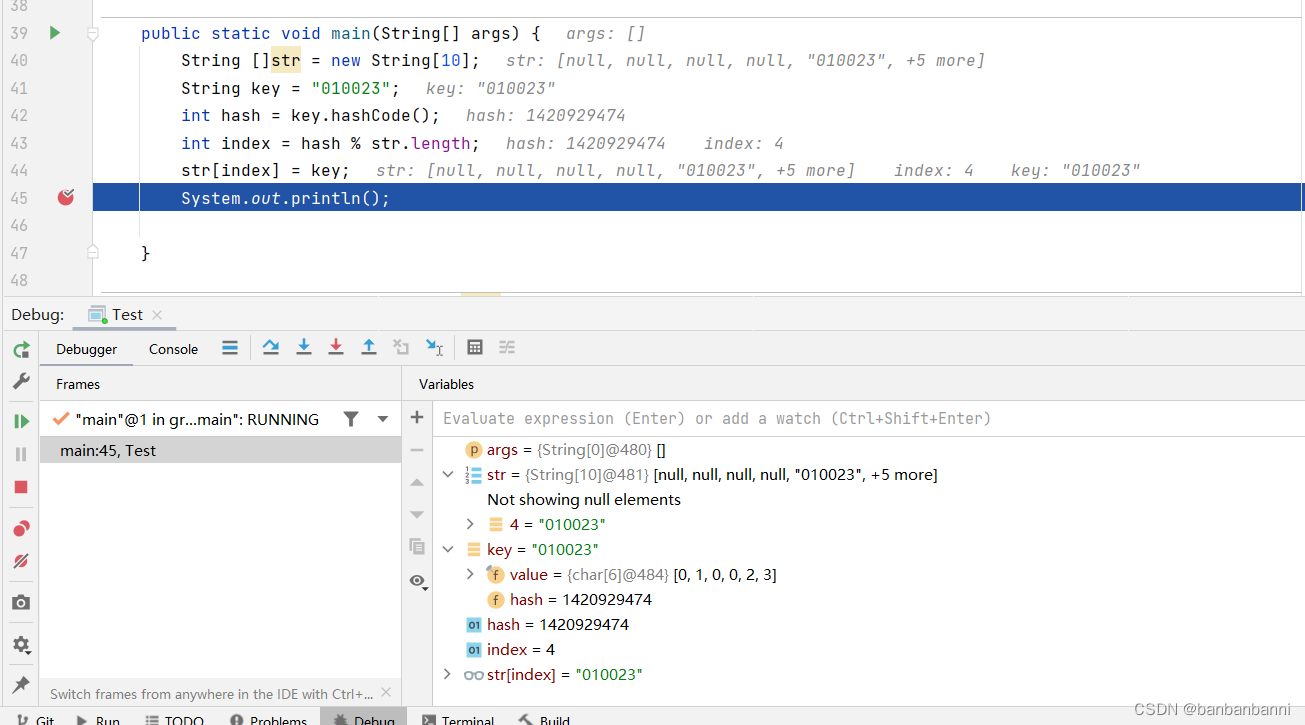1305x725 pixels.
Task: Open the Run tool window
Action: coord(98,720)
